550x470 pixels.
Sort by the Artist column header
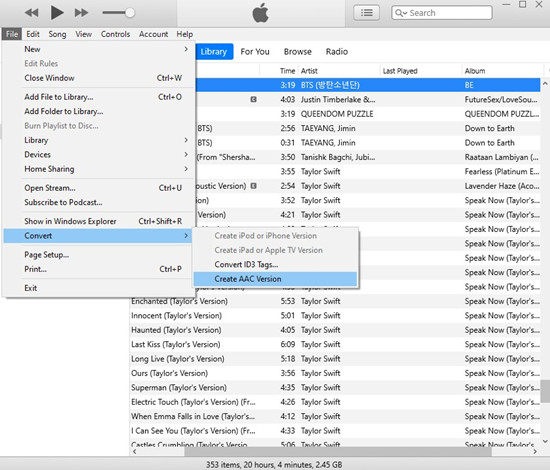[x=309, y=71]
